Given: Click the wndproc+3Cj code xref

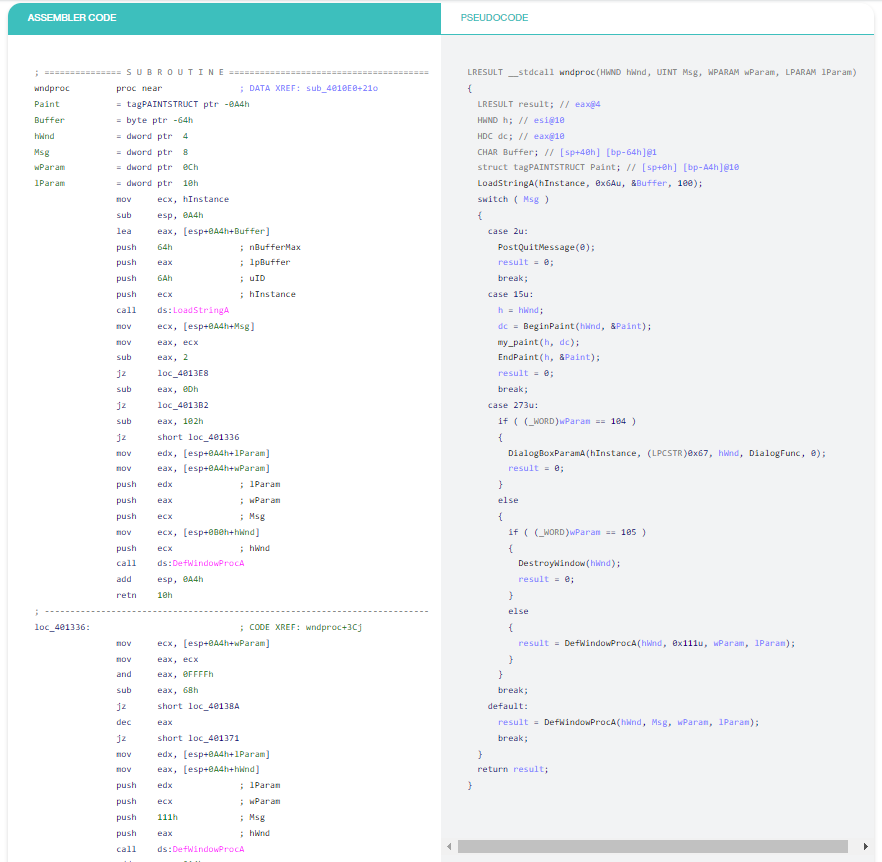Looking at the screenshot, I should coord(334,627).
